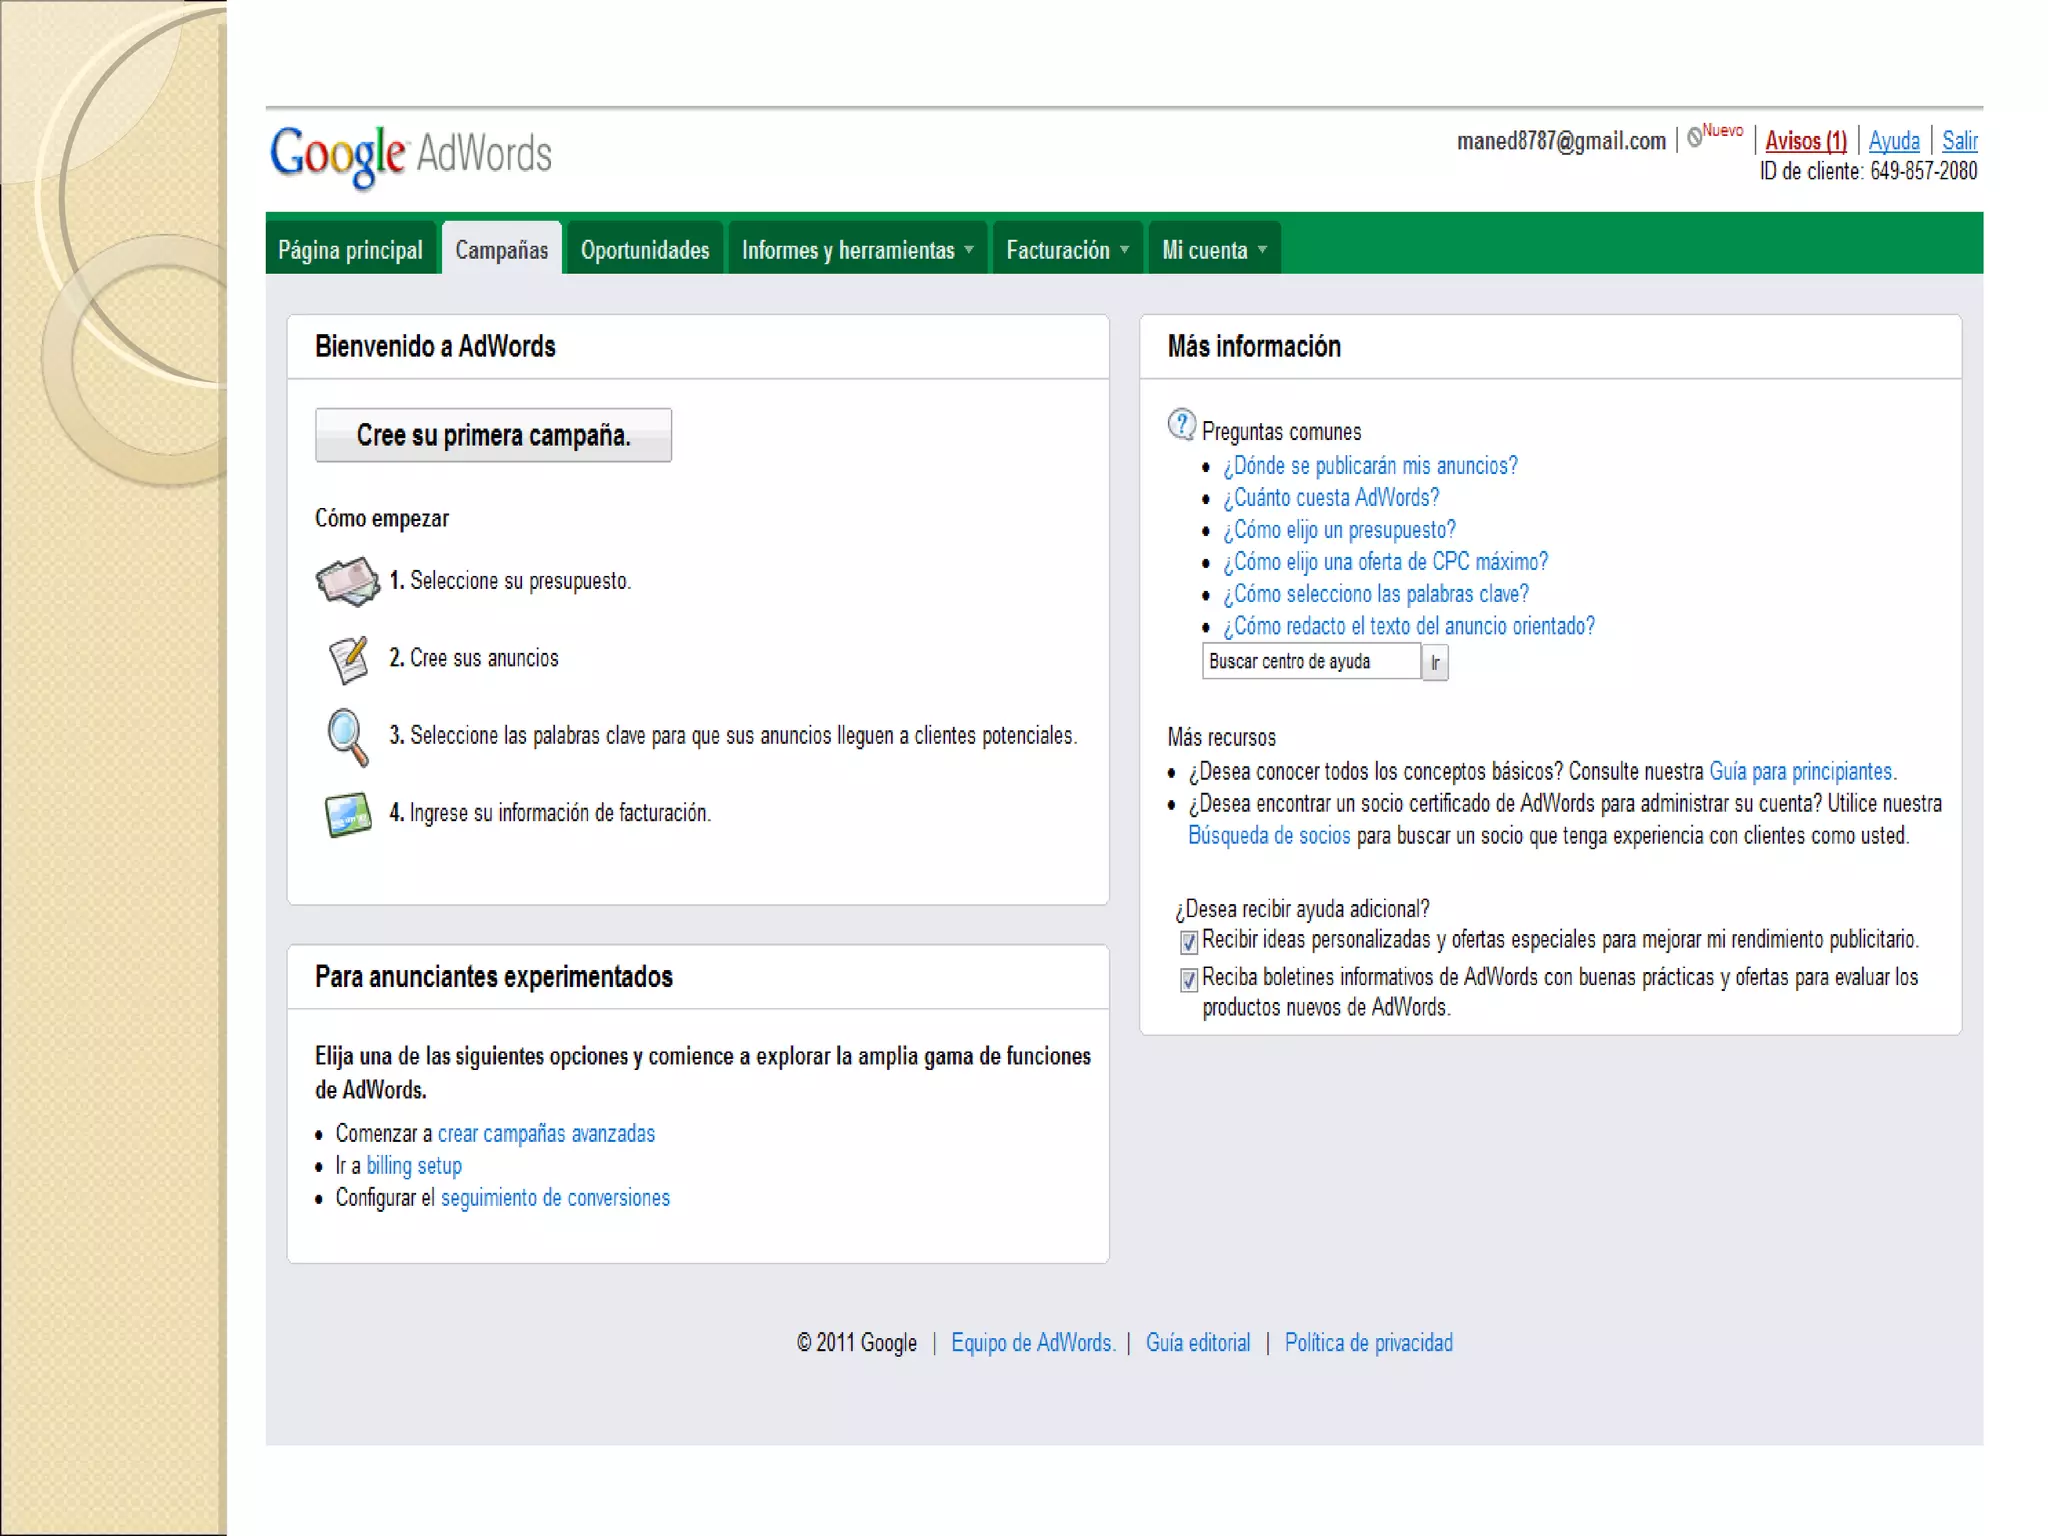Uncheck Recibir ideas personalizadas checkbox
2048x1536 pixels.
click(1189, 942)
